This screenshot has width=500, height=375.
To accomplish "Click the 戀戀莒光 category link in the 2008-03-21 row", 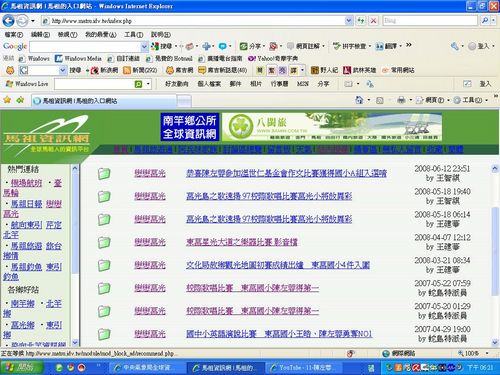I will click(150, 265).
